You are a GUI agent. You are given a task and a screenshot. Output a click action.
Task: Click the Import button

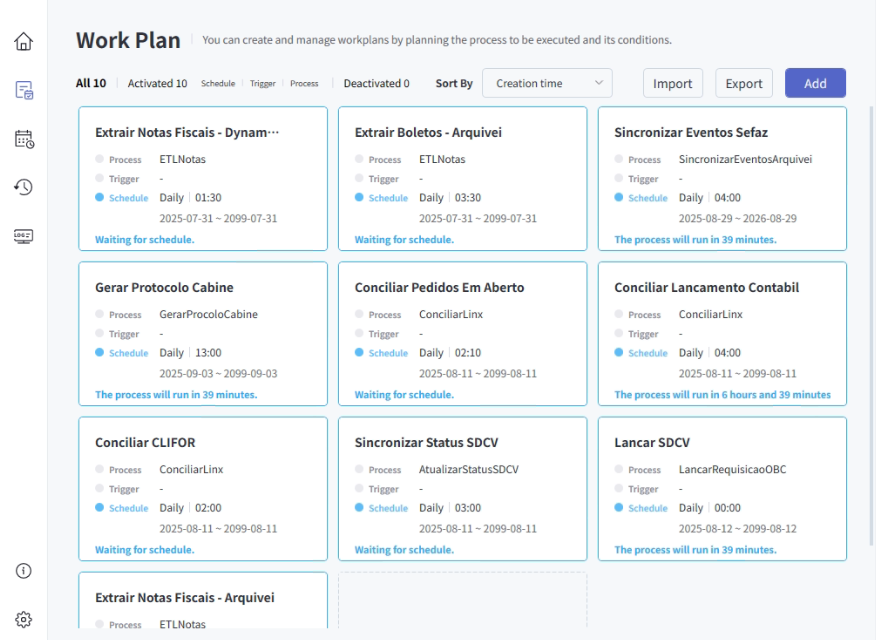point(673,84)
